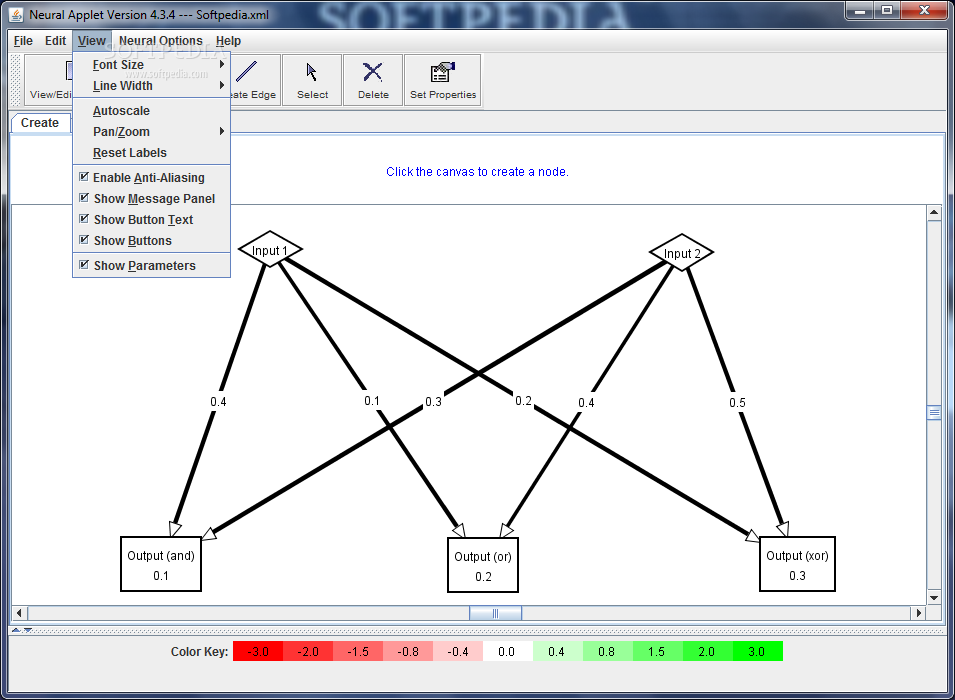
Task: Select the Create Edge tool icon
Action: coord(247,71)
